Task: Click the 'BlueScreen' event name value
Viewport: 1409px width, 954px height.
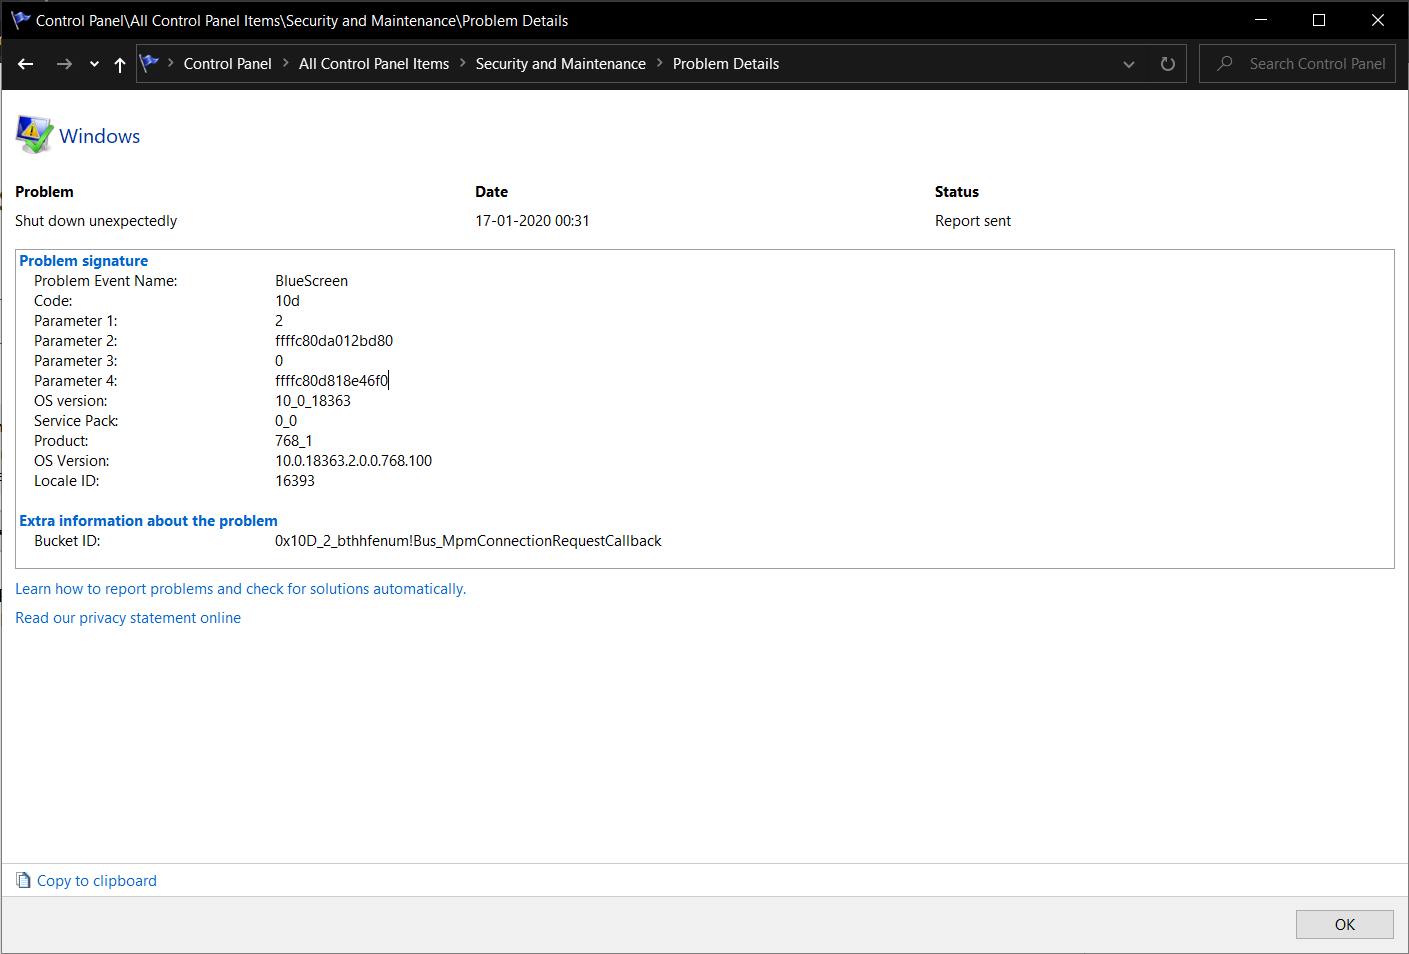Action: (x=312, y=281)
